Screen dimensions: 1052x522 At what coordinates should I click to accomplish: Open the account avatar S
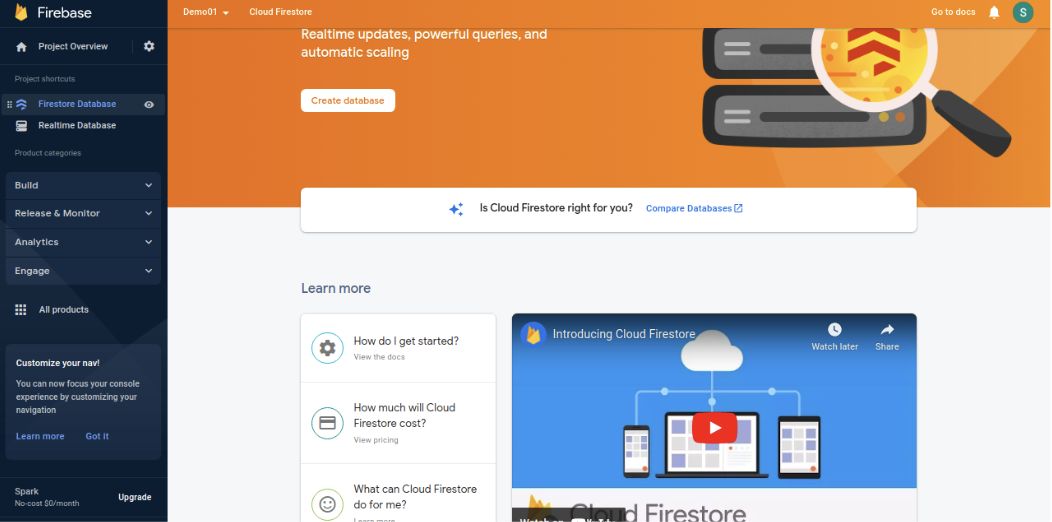tap(1022, 12)
